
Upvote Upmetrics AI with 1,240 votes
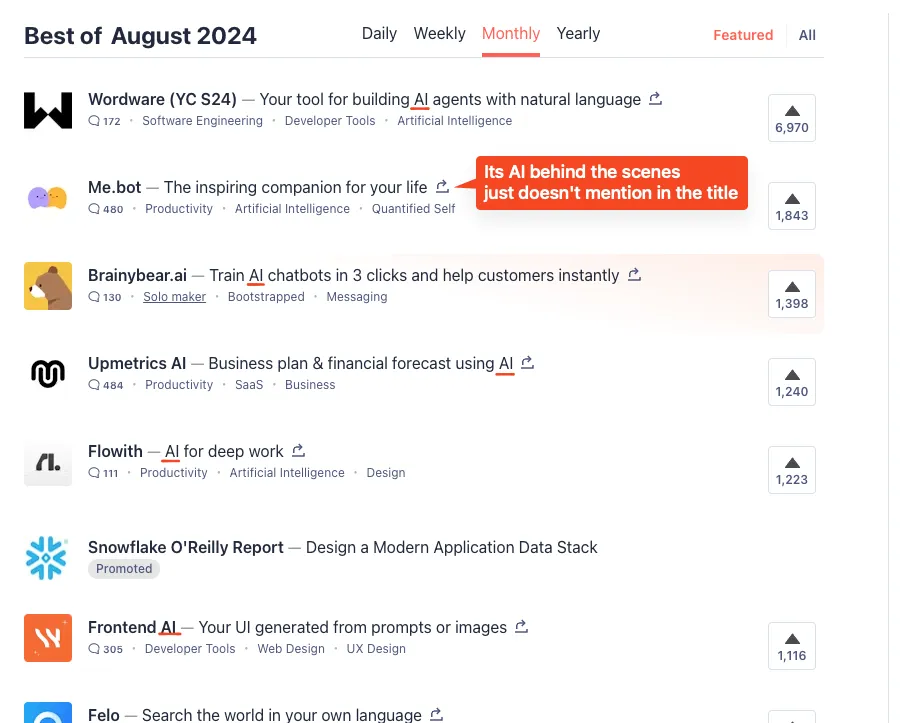point(792,382)
